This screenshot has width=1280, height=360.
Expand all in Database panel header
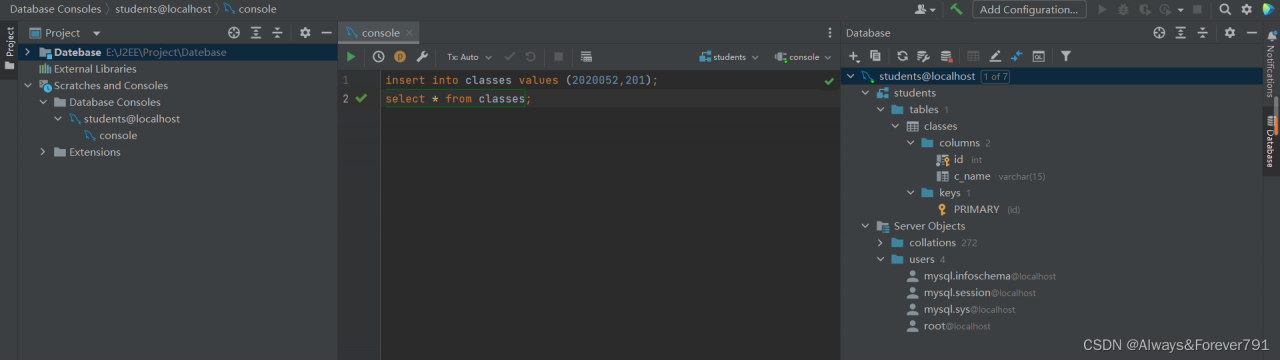(x=1181, y=33)
